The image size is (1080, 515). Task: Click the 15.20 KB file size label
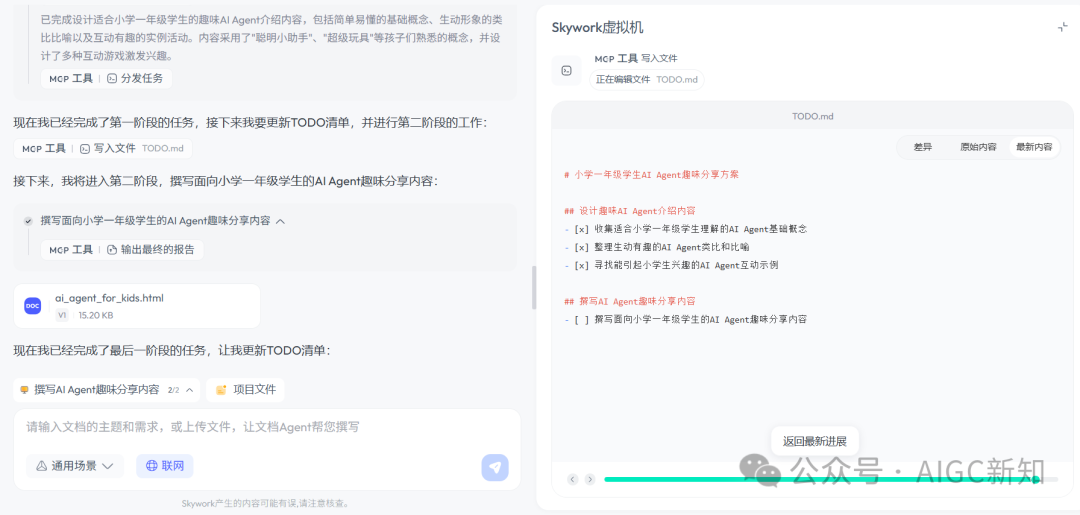96,315
